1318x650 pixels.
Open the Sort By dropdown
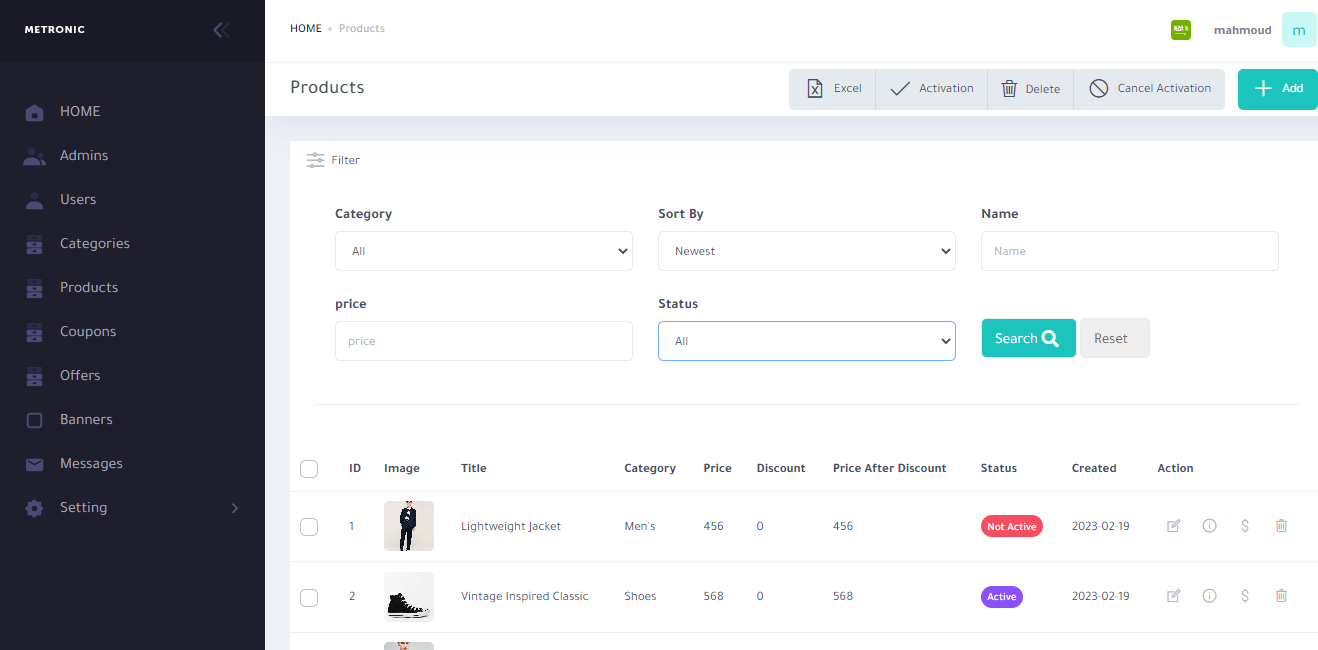[807, 251]
